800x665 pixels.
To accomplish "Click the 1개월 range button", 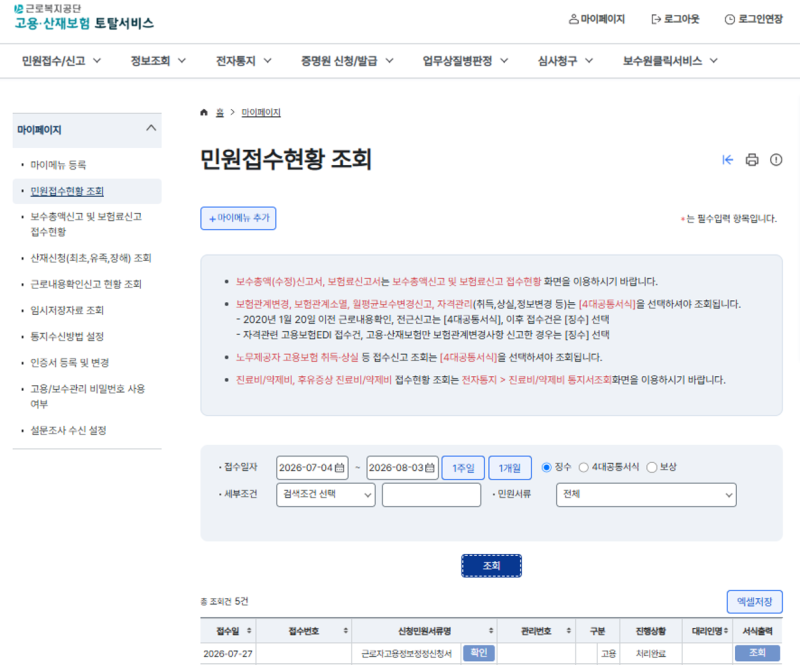I will click(x=510, y=468).
